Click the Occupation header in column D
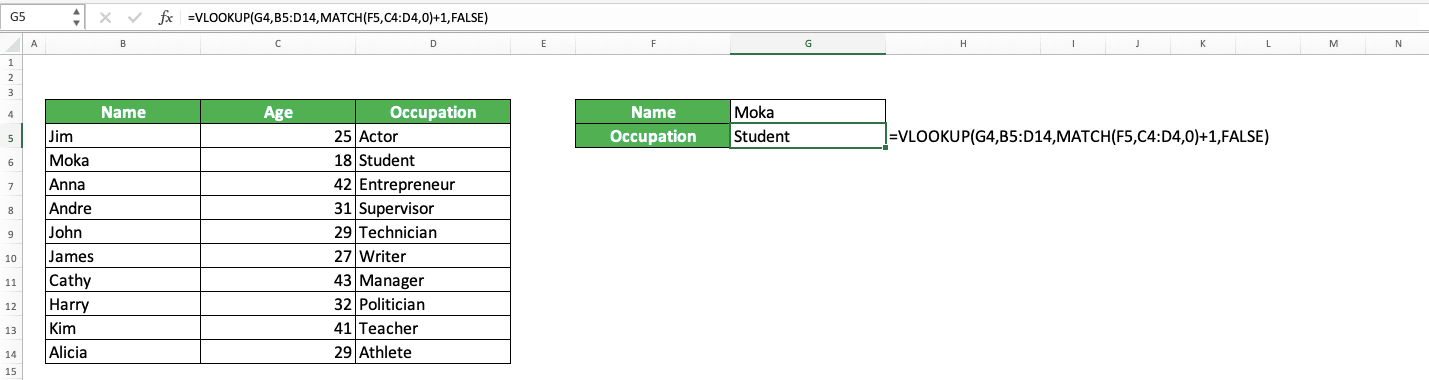Image resolution: width=1429 pixels, height=380 pixels. (x=432, y=112)
